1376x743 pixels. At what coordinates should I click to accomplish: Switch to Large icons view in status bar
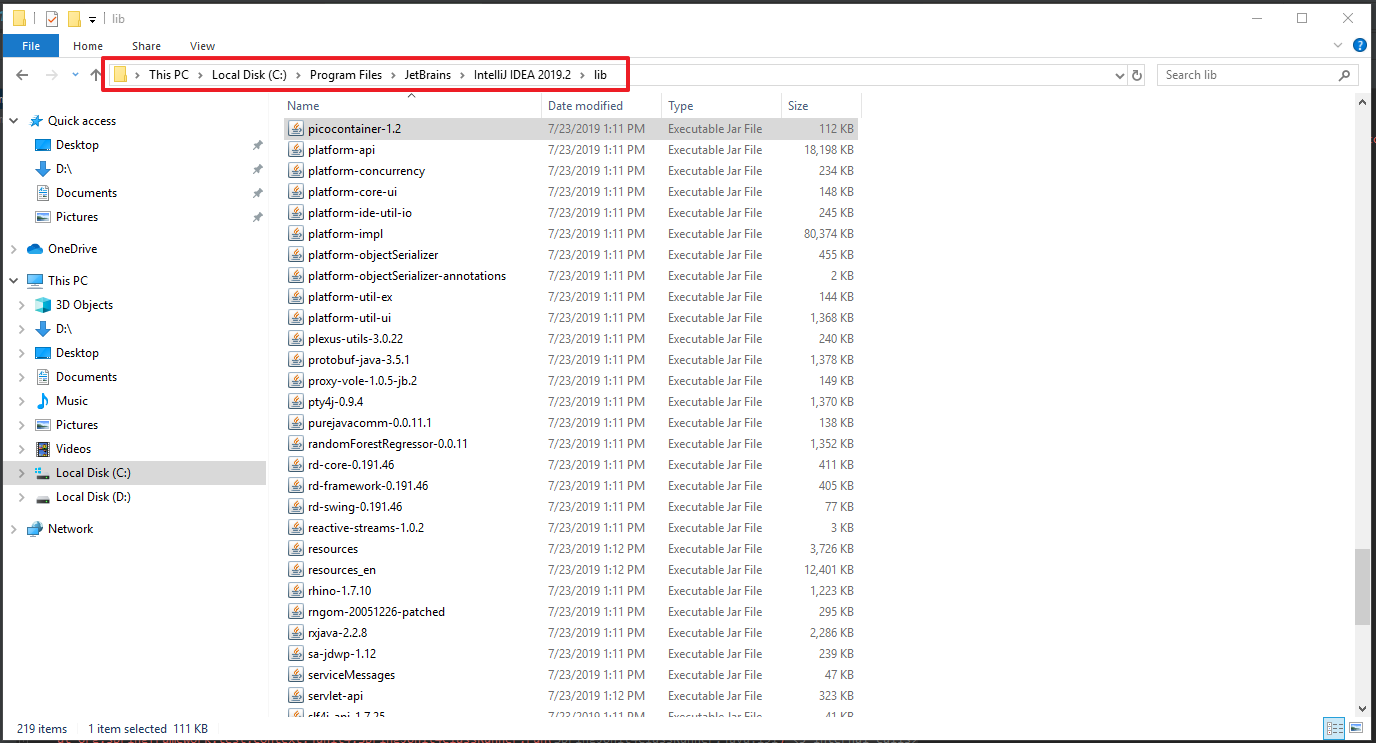click(1354, 729)
